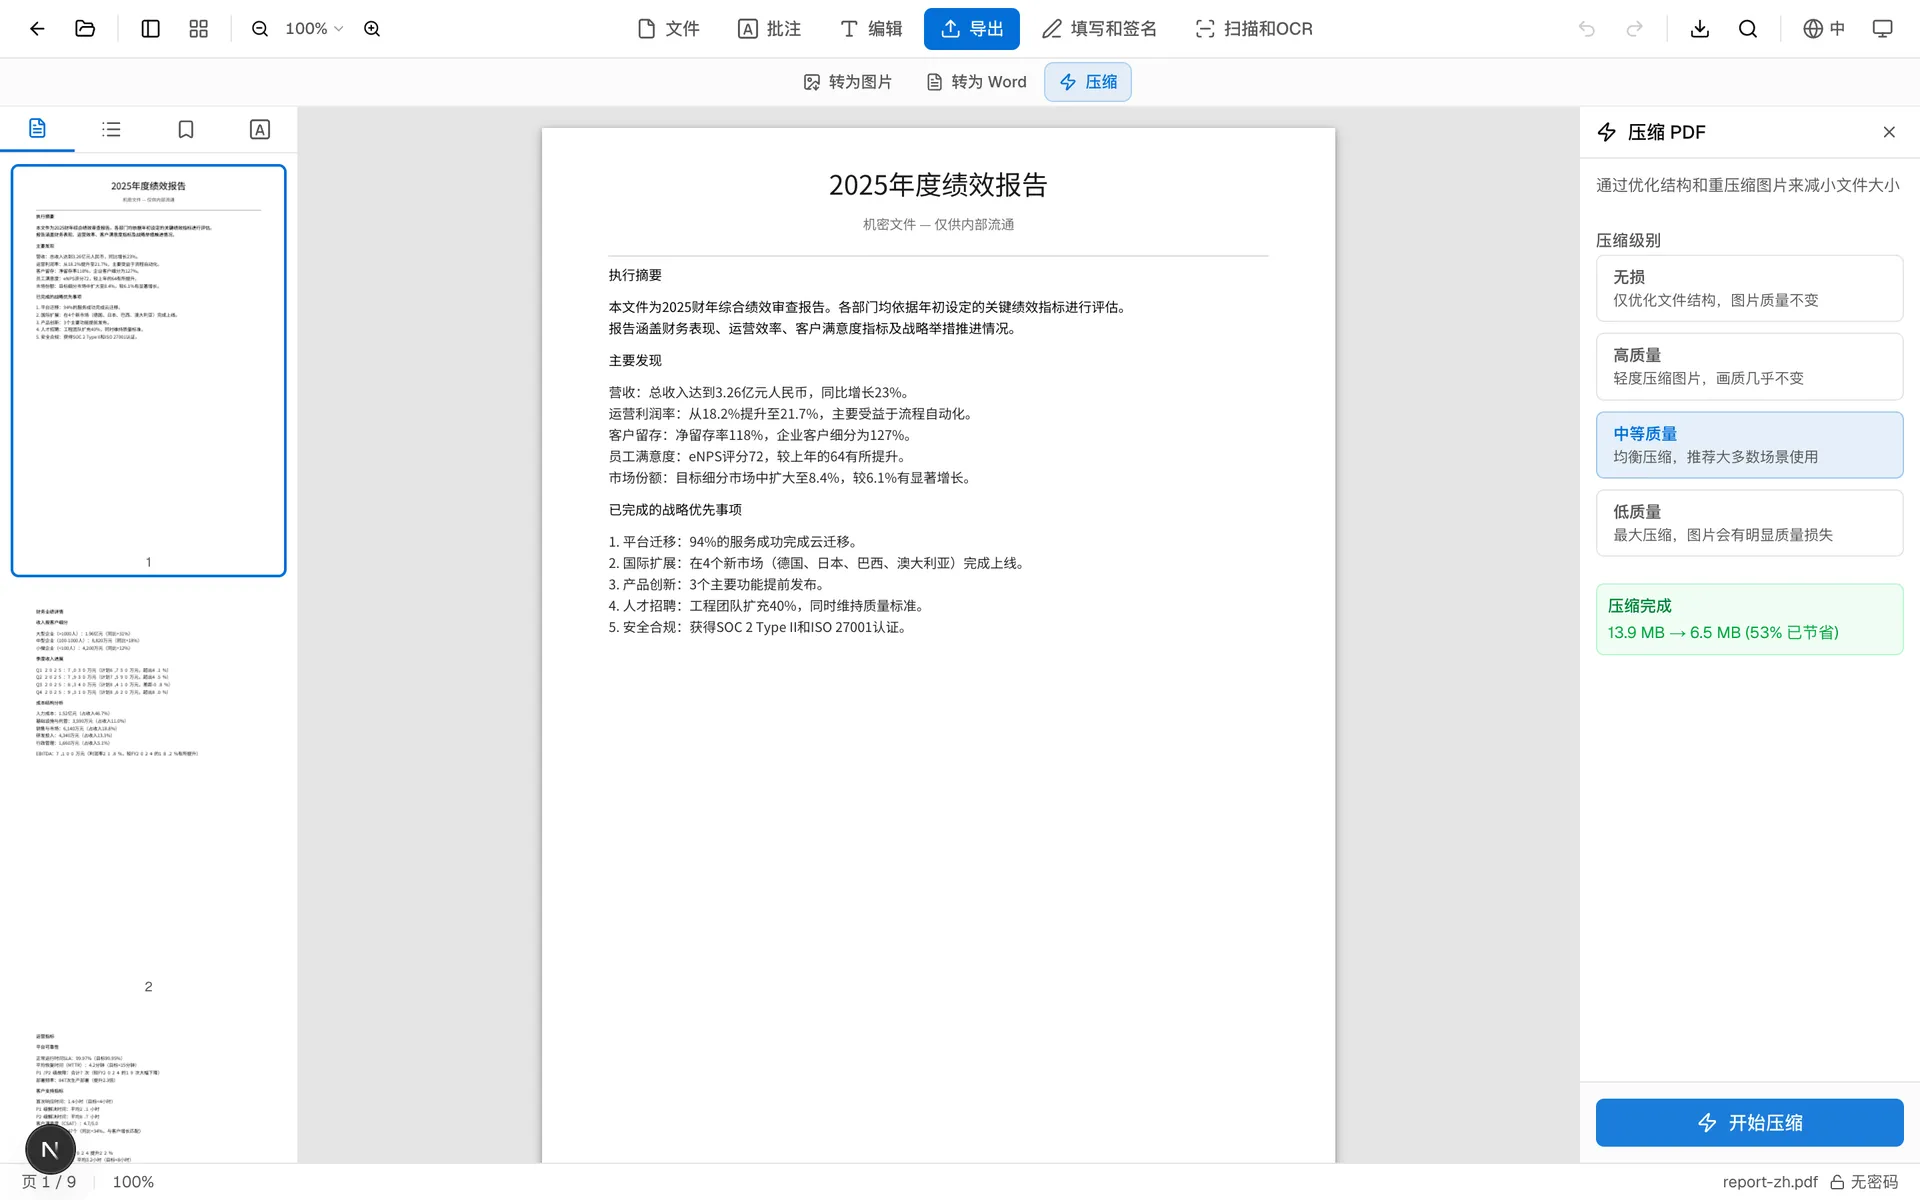
Task: Click the 主要发现 heading
Action: pos(635,360)
